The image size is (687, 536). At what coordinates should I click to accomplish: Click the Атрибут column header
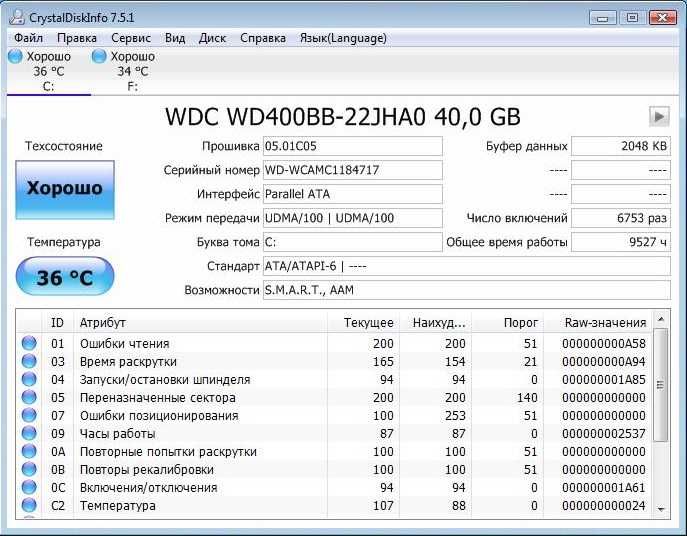(x=200, y=323)
